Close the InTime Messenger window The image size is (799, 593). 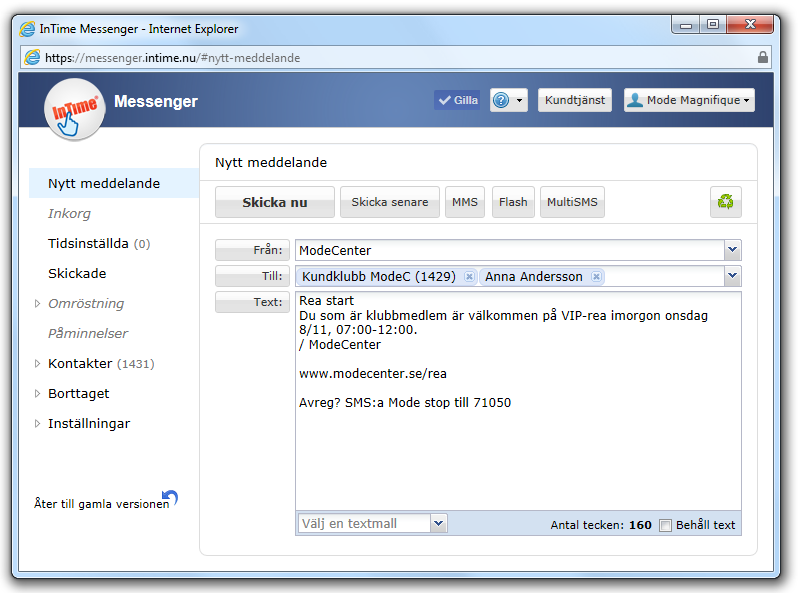pyautogui.click(x=750, y=24)
